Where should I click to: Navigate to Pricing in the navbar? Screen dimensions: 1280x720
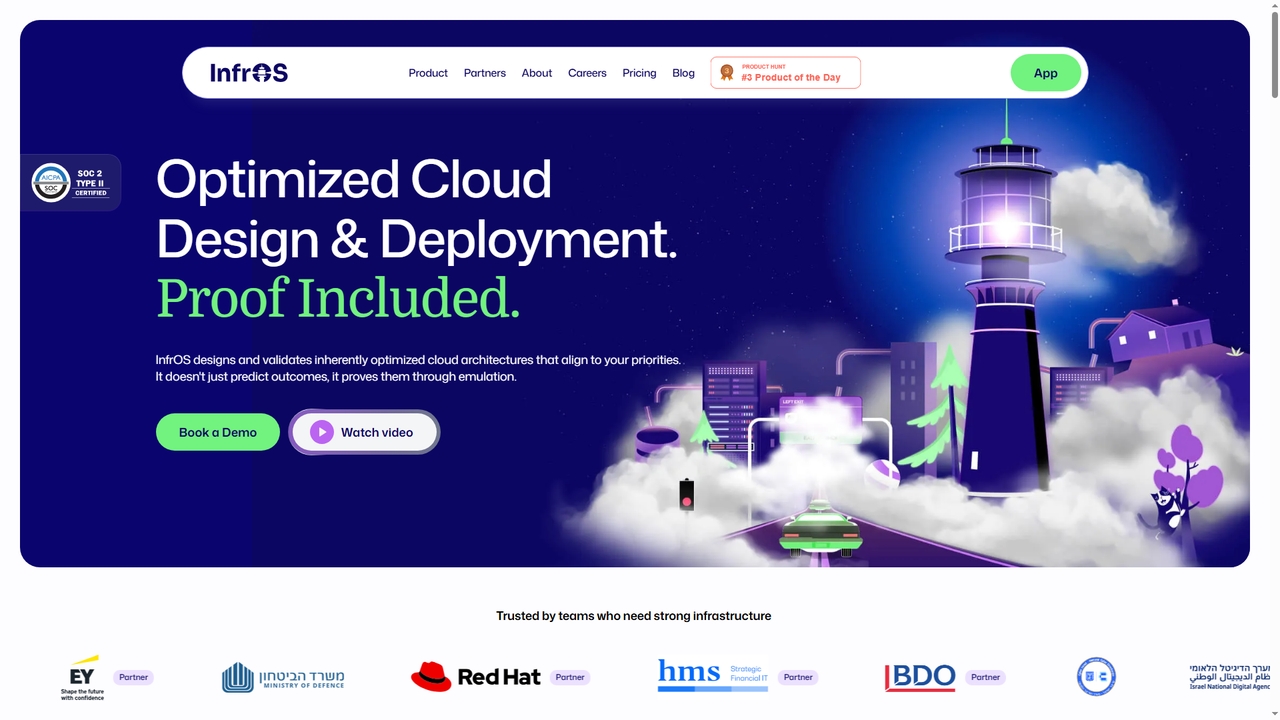(x=639, y=73)
